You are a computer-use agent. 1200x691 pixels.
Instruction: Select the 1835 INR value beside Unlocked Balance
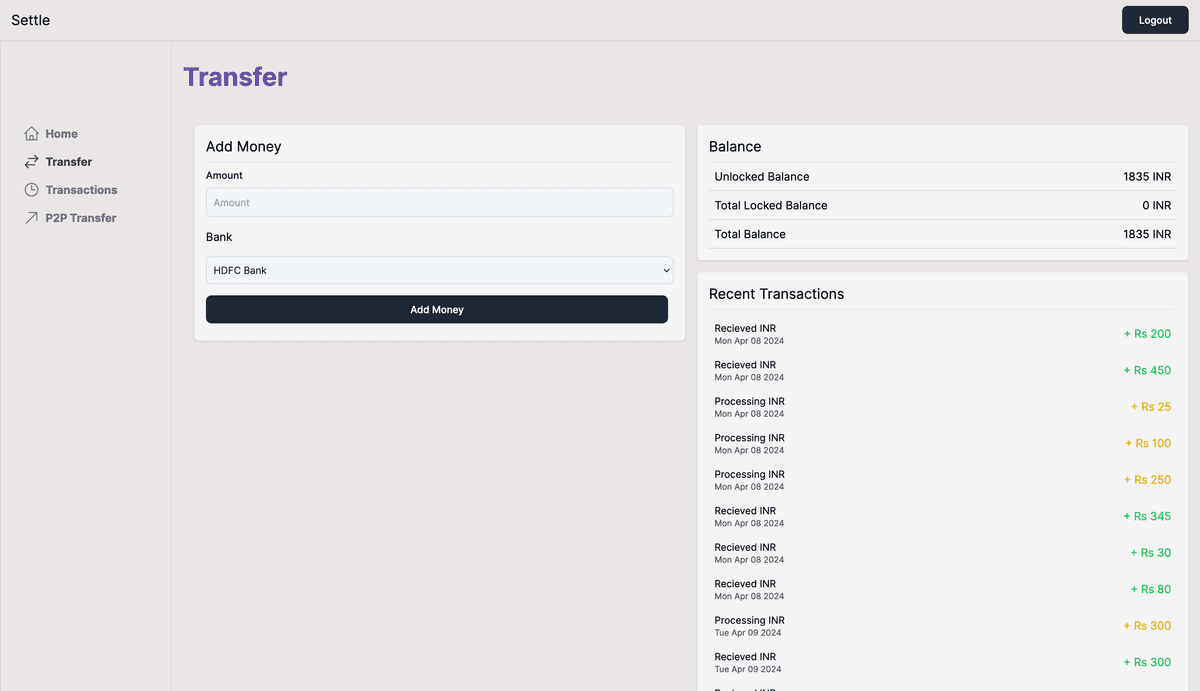(1147, 177)
